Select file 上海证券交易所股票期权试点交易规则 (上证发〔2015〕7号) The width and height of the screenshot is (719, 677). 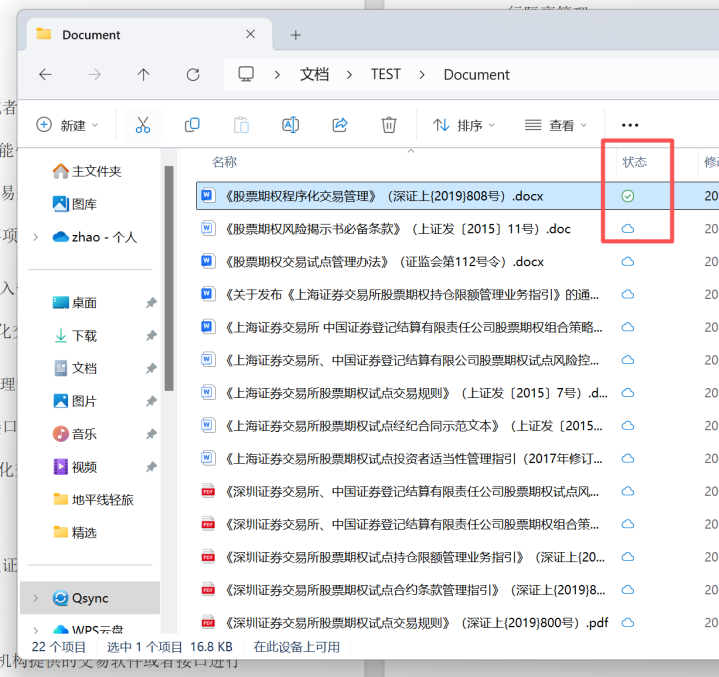(x=416, y=393)
